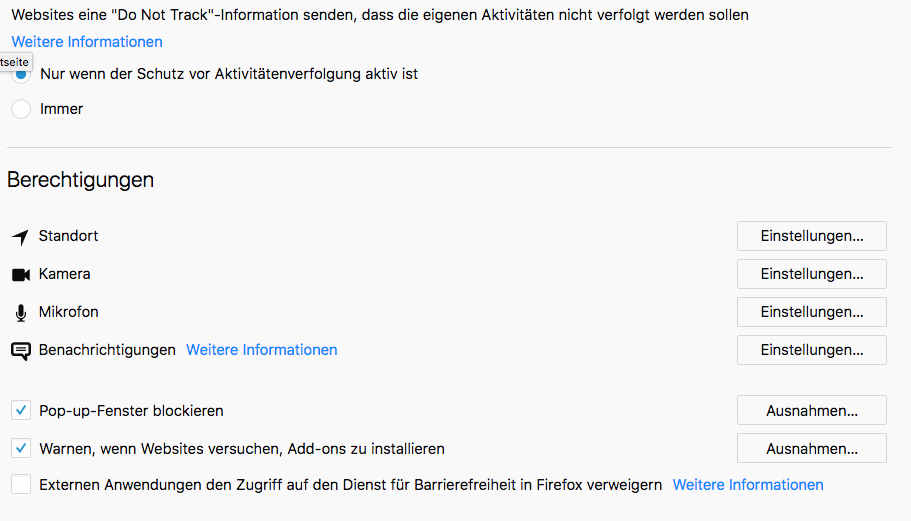911x521 pixels.
Task: Enable the Barrierefreiheit access denial checkbox
Action: (21, 485)
